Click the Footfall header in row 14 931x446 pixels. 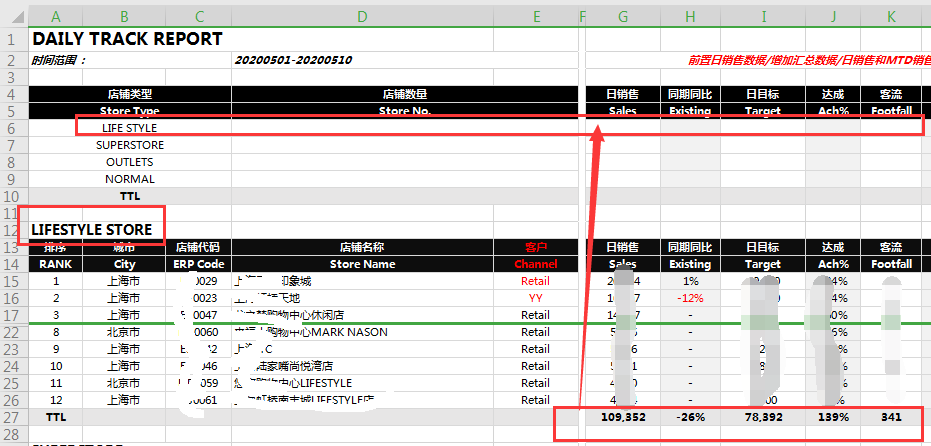click(x=891, y=264)
